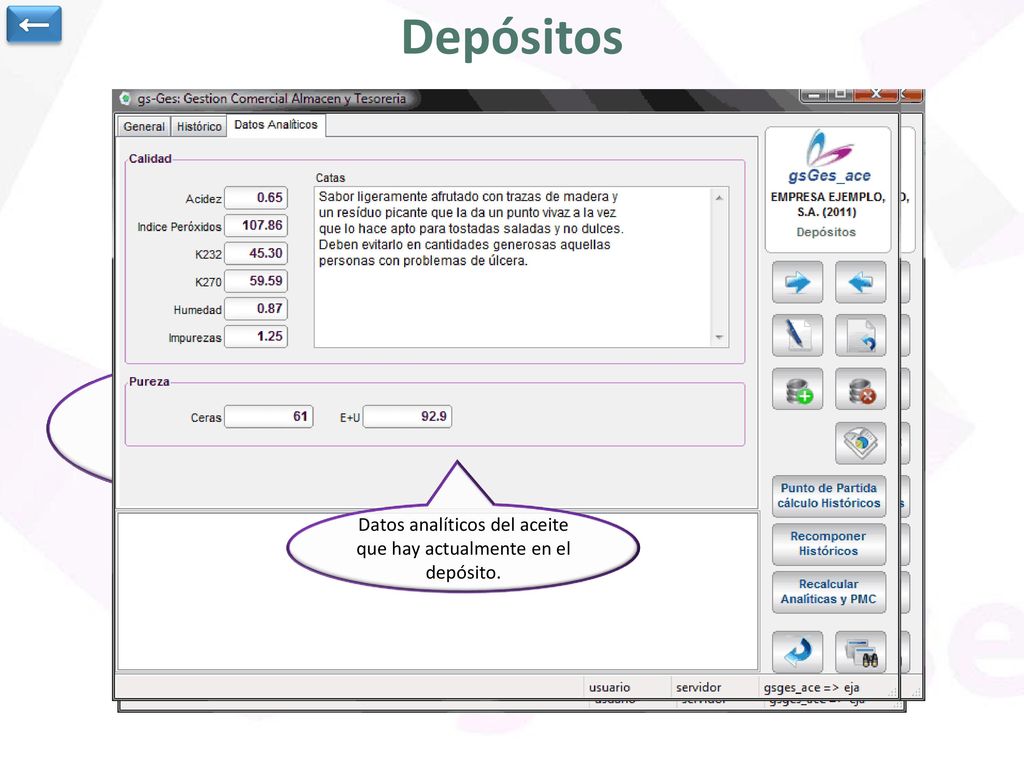The width and height of the screenshot is (1024, 768).
Task: Click Punto de Partida cálculo Históricos button
Action: coord(829,496)
